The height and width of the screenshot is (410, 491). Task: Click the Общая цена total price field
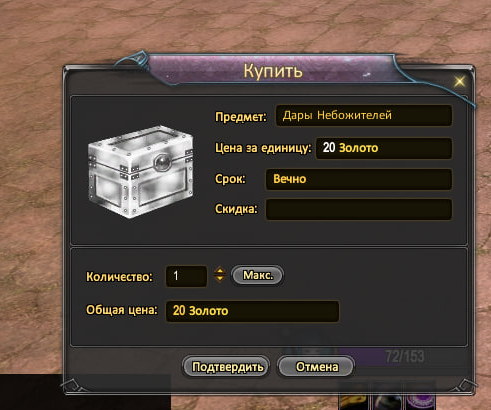pyautogui.click(x=252, y=311)
